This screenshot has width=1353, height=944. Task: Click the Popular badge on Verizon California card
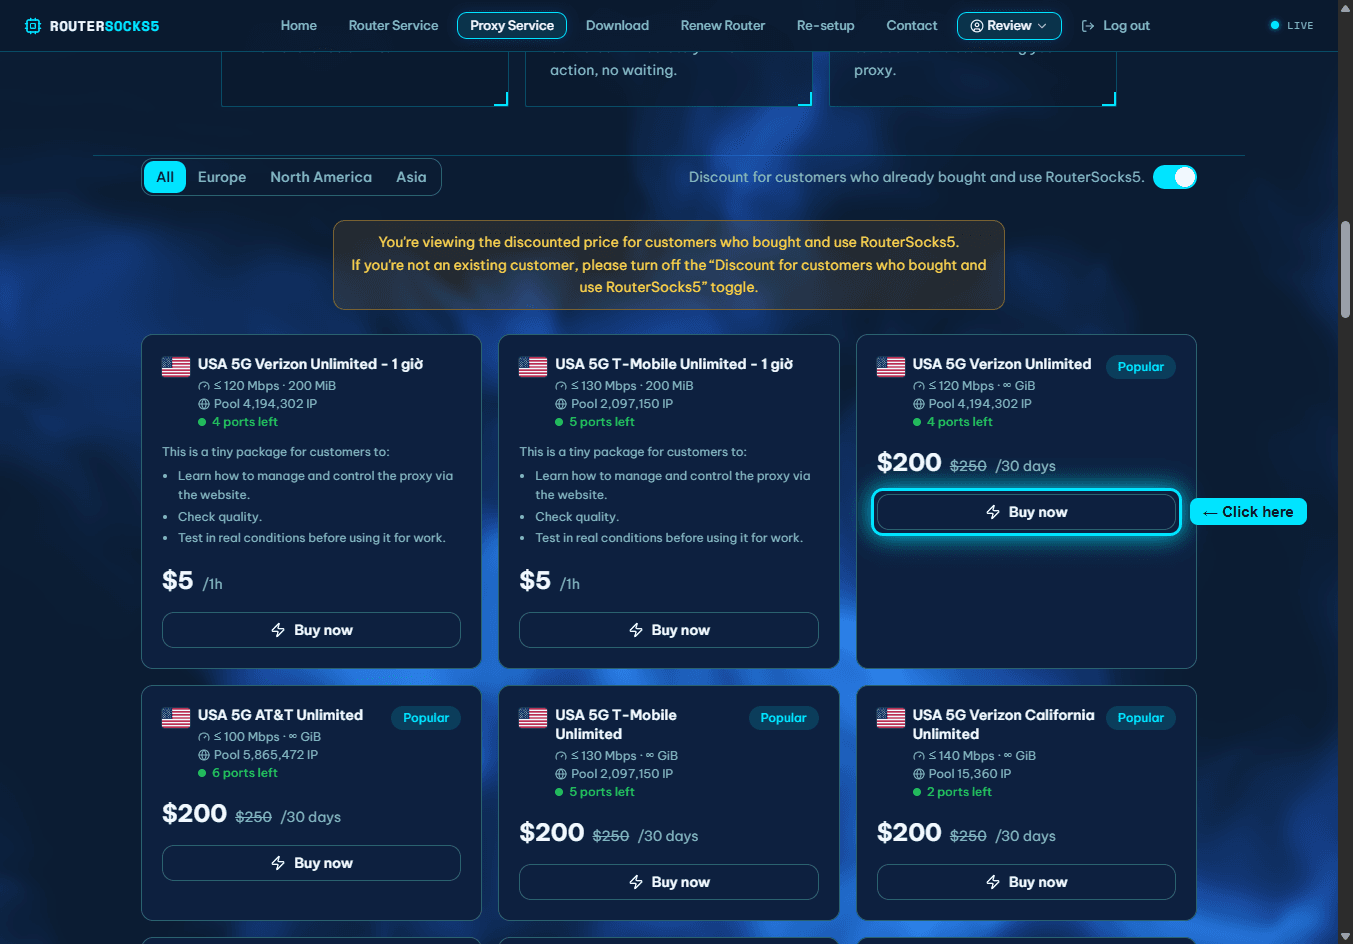coord(1141,718)
